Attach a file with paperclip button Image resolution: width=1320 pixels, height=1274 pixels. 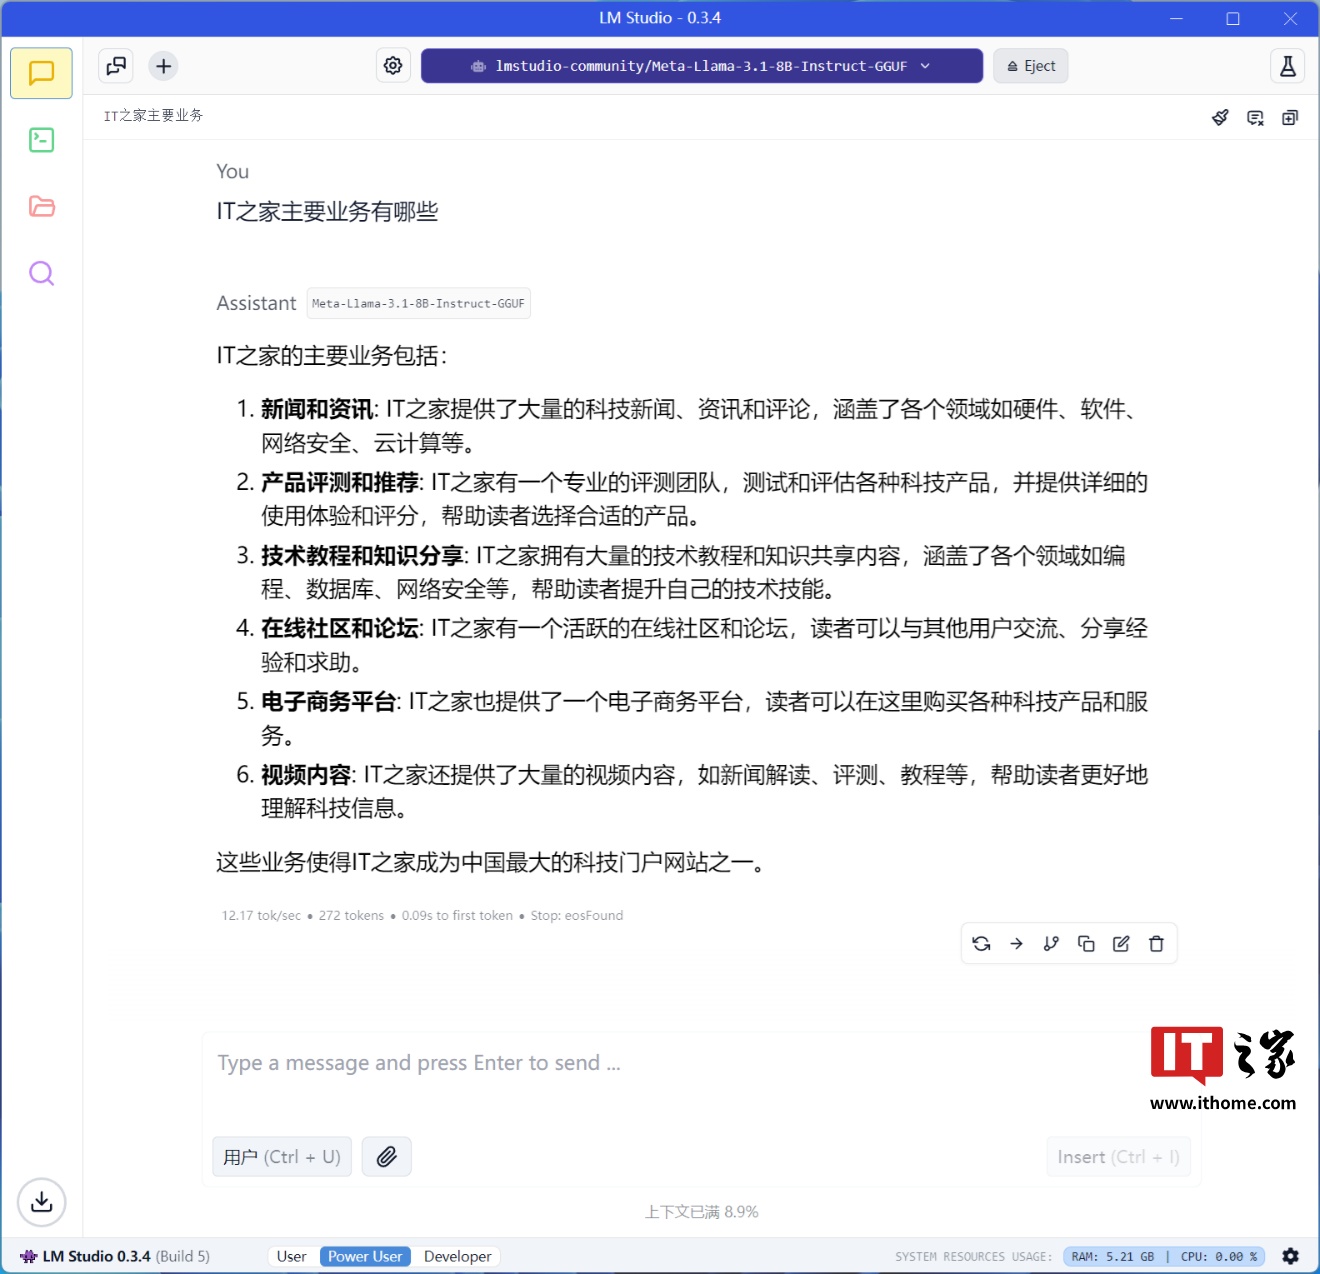pyautogui.click(x=386, y=1157)
